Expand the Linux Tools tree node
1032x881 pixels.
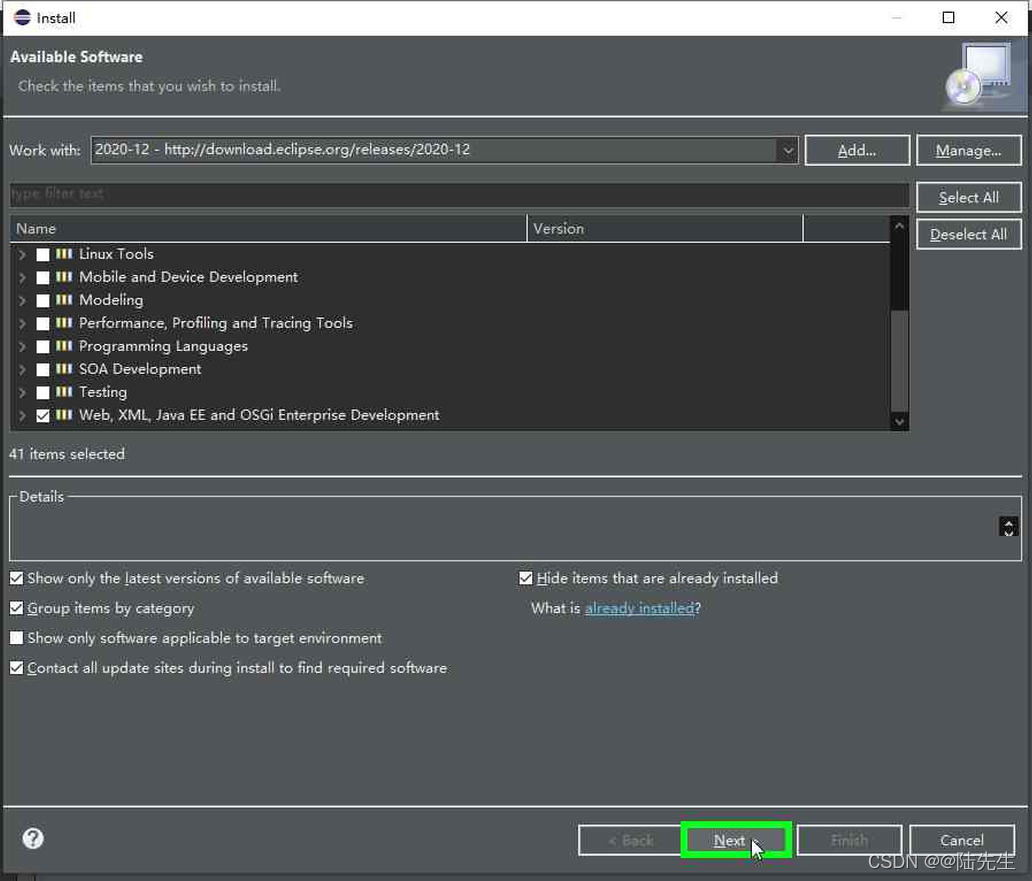22,254
